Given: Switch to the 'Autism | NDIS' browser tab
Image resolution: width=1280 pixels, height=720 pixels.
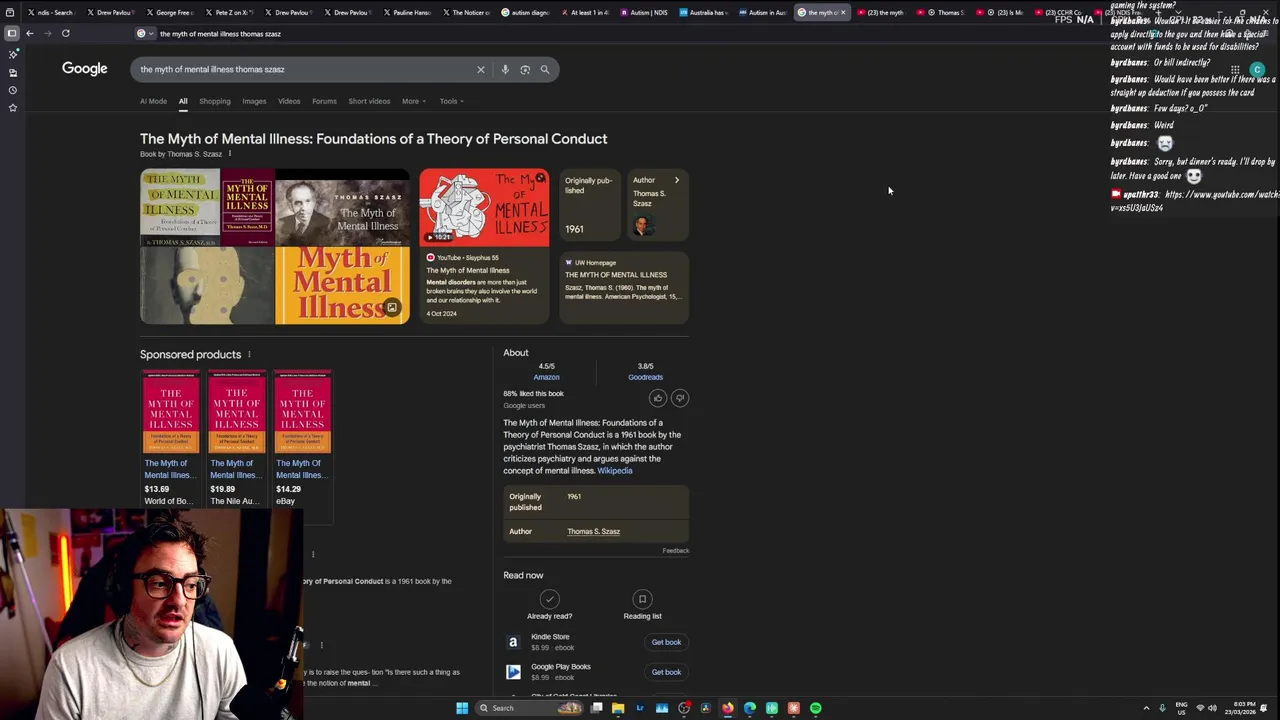Looking at the screenshot, I should point(645,12).
